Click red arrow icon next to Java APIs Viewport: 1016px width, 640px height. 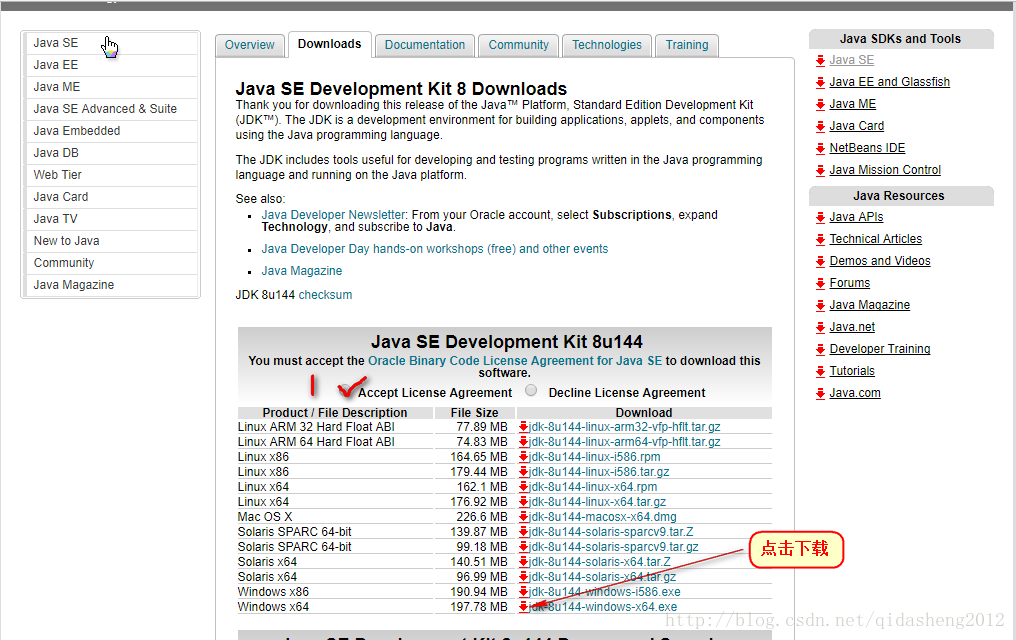[820, 217]
